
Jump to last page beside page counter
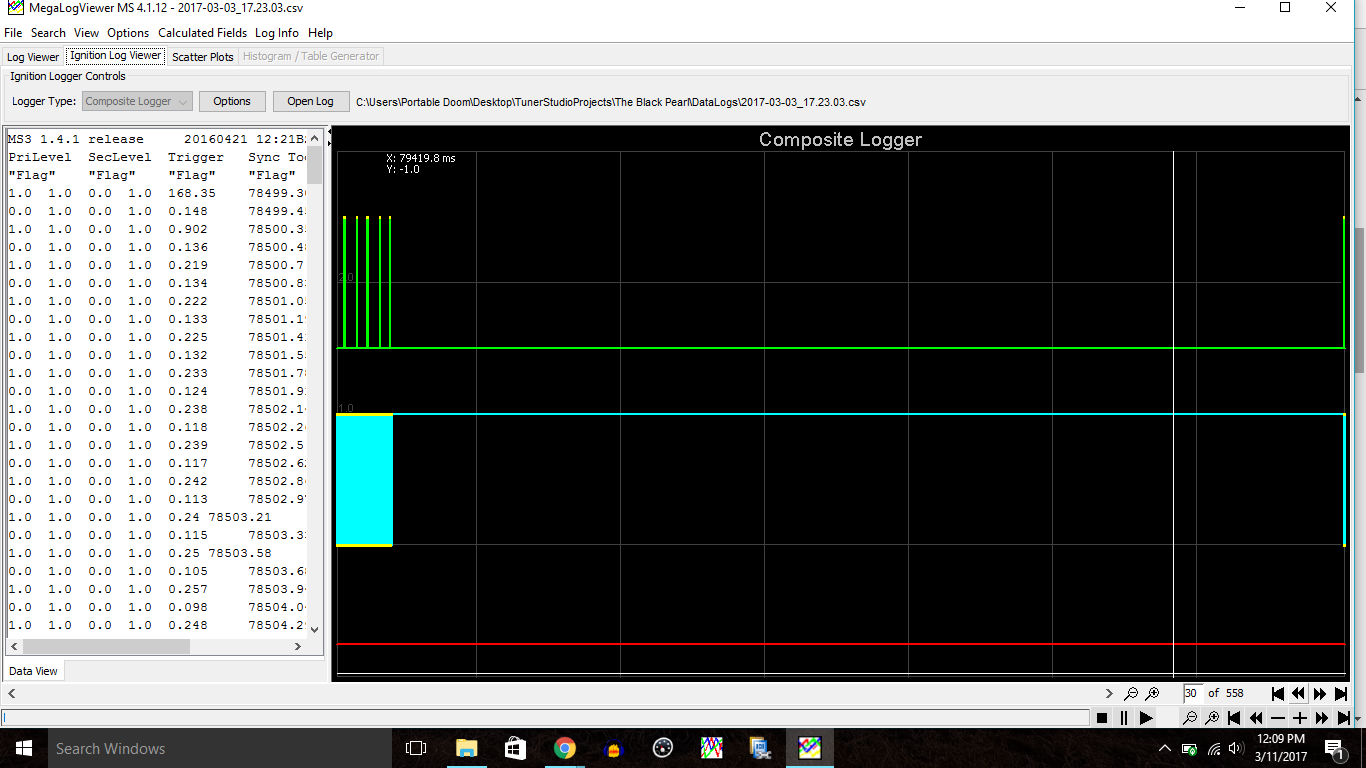[x=1341, y=693]
